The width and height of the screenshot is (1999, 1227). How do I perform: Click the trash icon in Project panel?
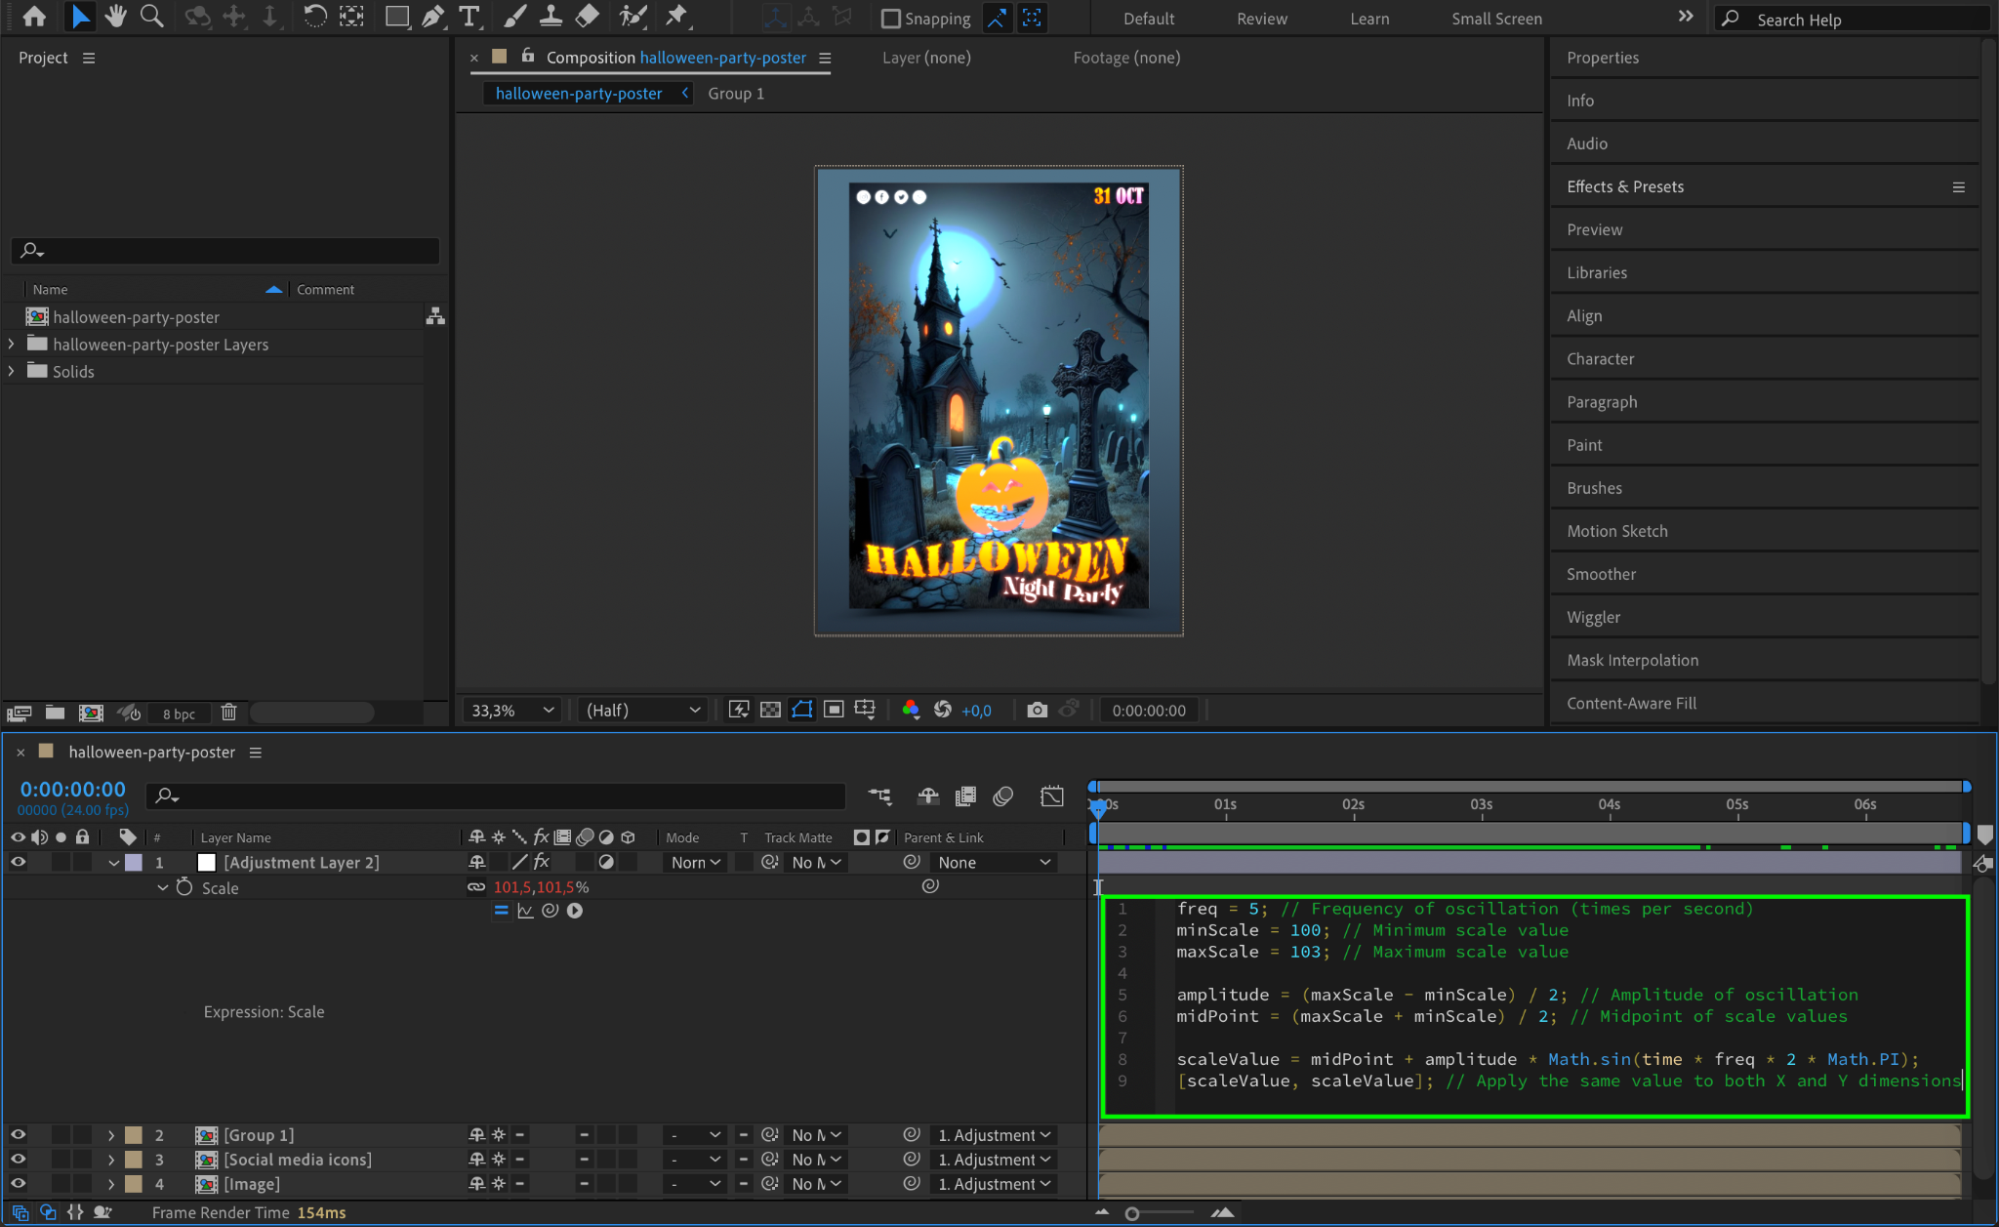pos(229,712)
